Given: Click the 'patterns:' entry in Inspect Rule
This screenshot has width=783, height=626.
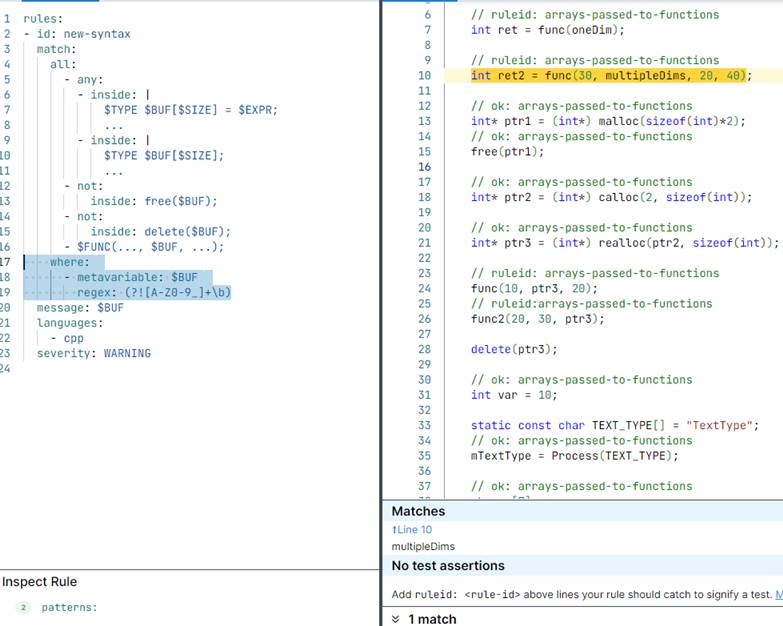Looking at the screenshot, I should (69, 608).
